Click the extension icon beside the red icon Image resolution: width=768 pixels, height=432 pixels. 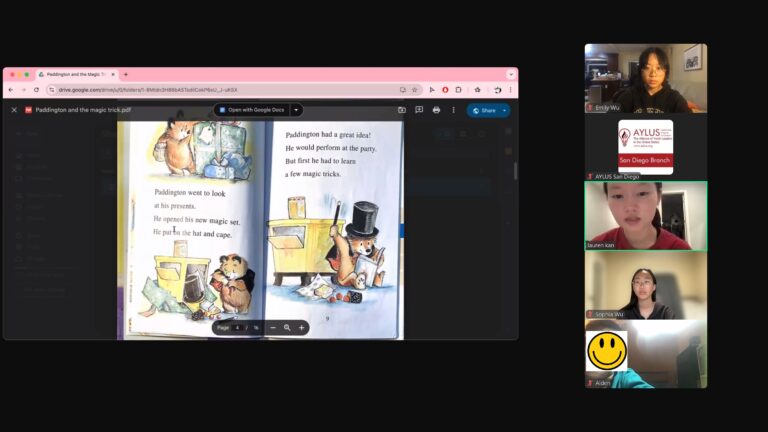[458, 90]
